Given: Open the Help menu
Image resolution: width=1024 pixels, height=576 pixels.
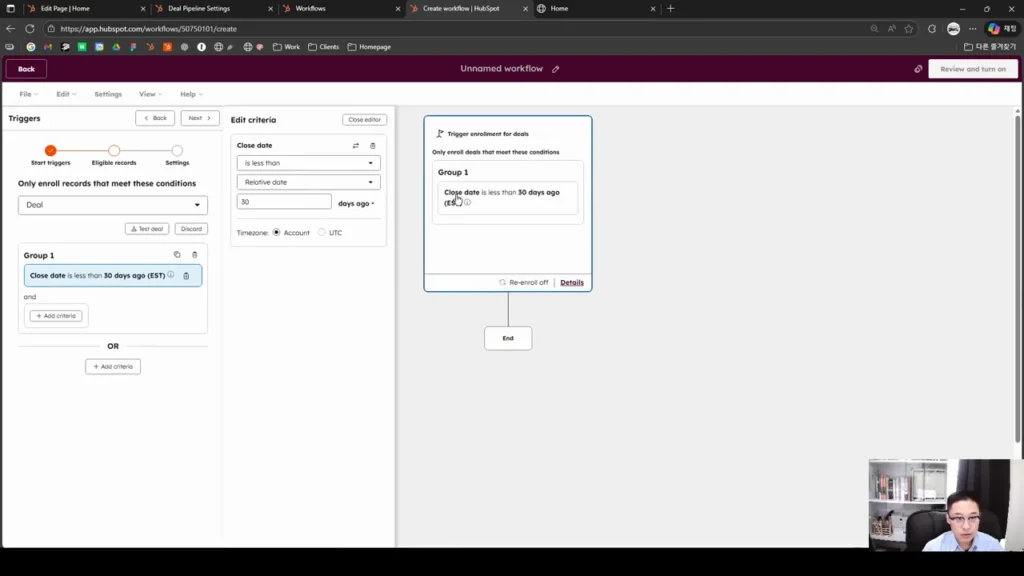Looking at the screenshot, I should (191, 95).
